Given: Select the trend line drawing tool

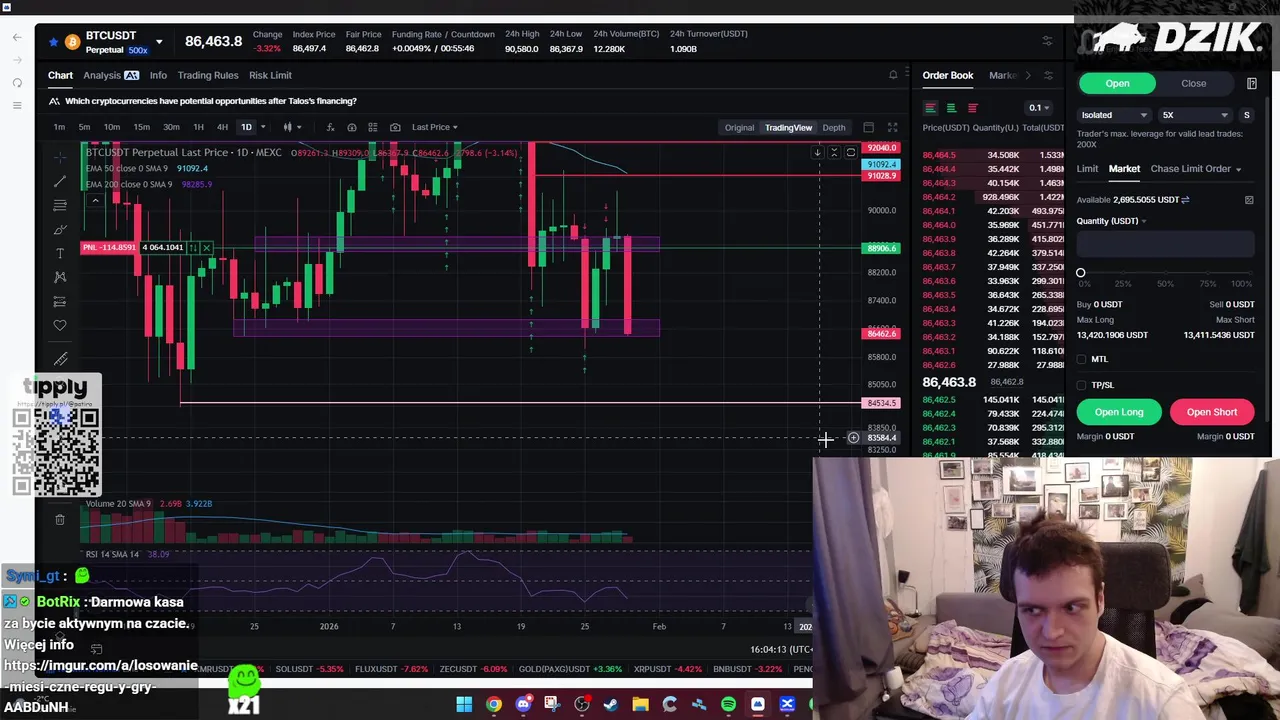Looking at the screenshot, I should point(60,181).
